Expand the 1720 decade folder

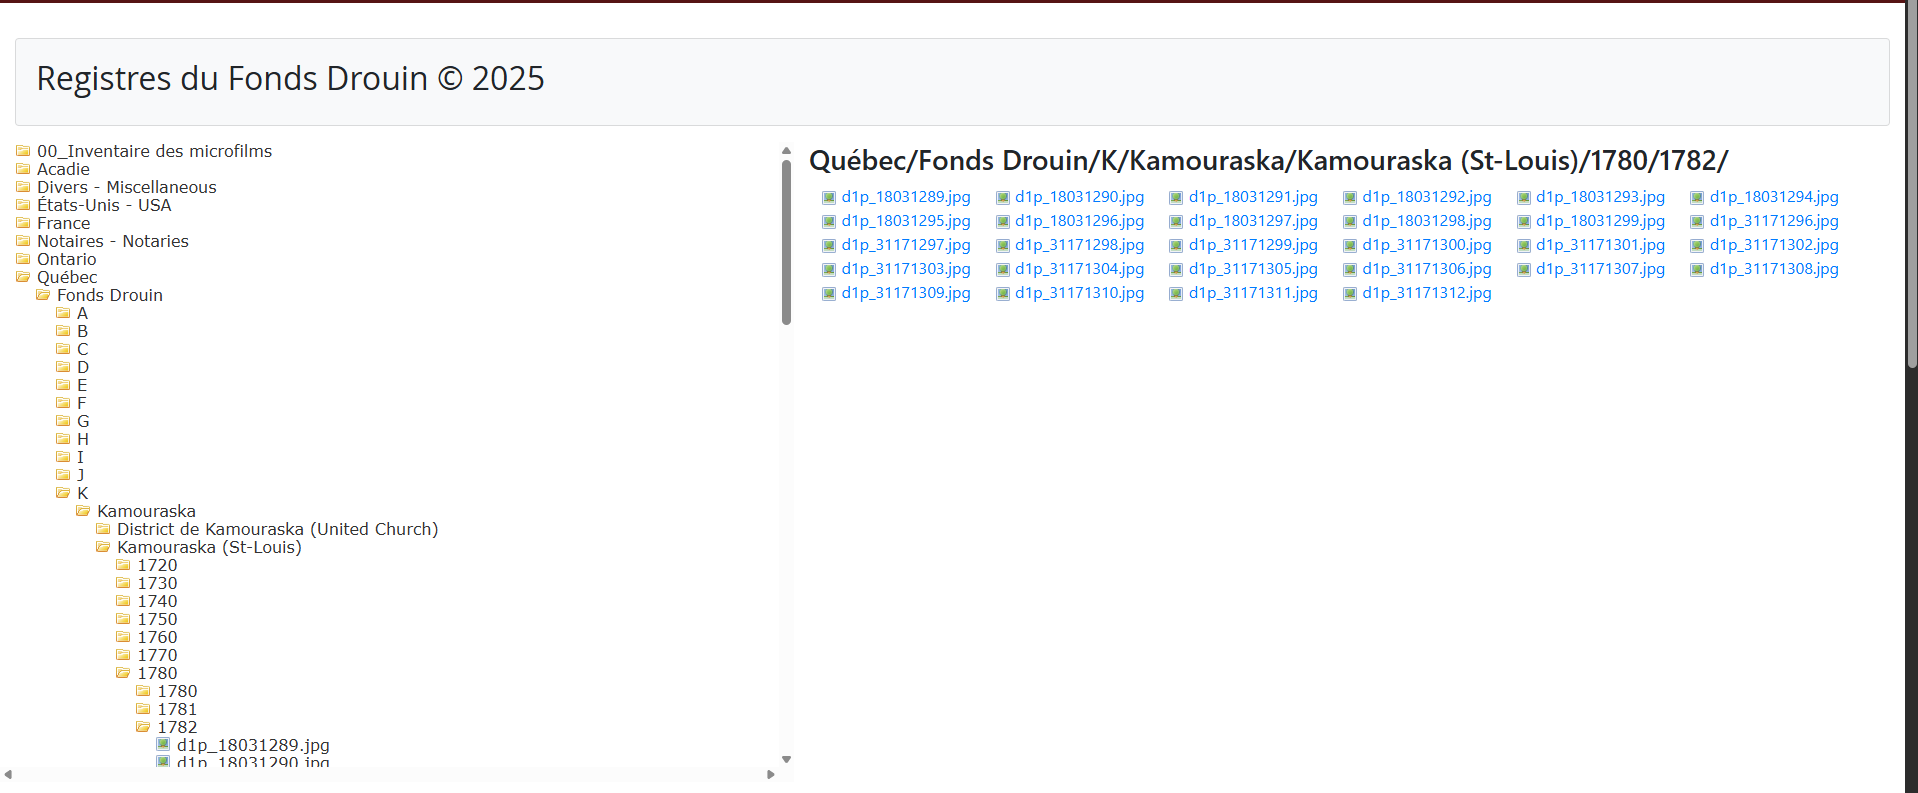(x=157, y=565)
